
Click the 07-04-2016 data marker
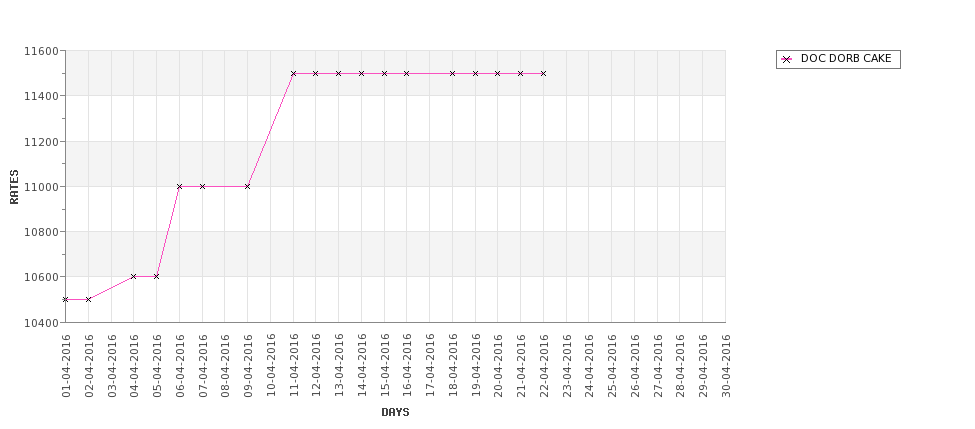pos(202,187)
